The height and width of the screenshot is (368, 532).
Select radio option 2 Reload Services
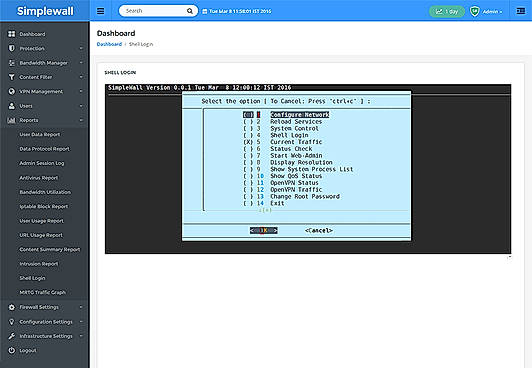click(248, 122)
